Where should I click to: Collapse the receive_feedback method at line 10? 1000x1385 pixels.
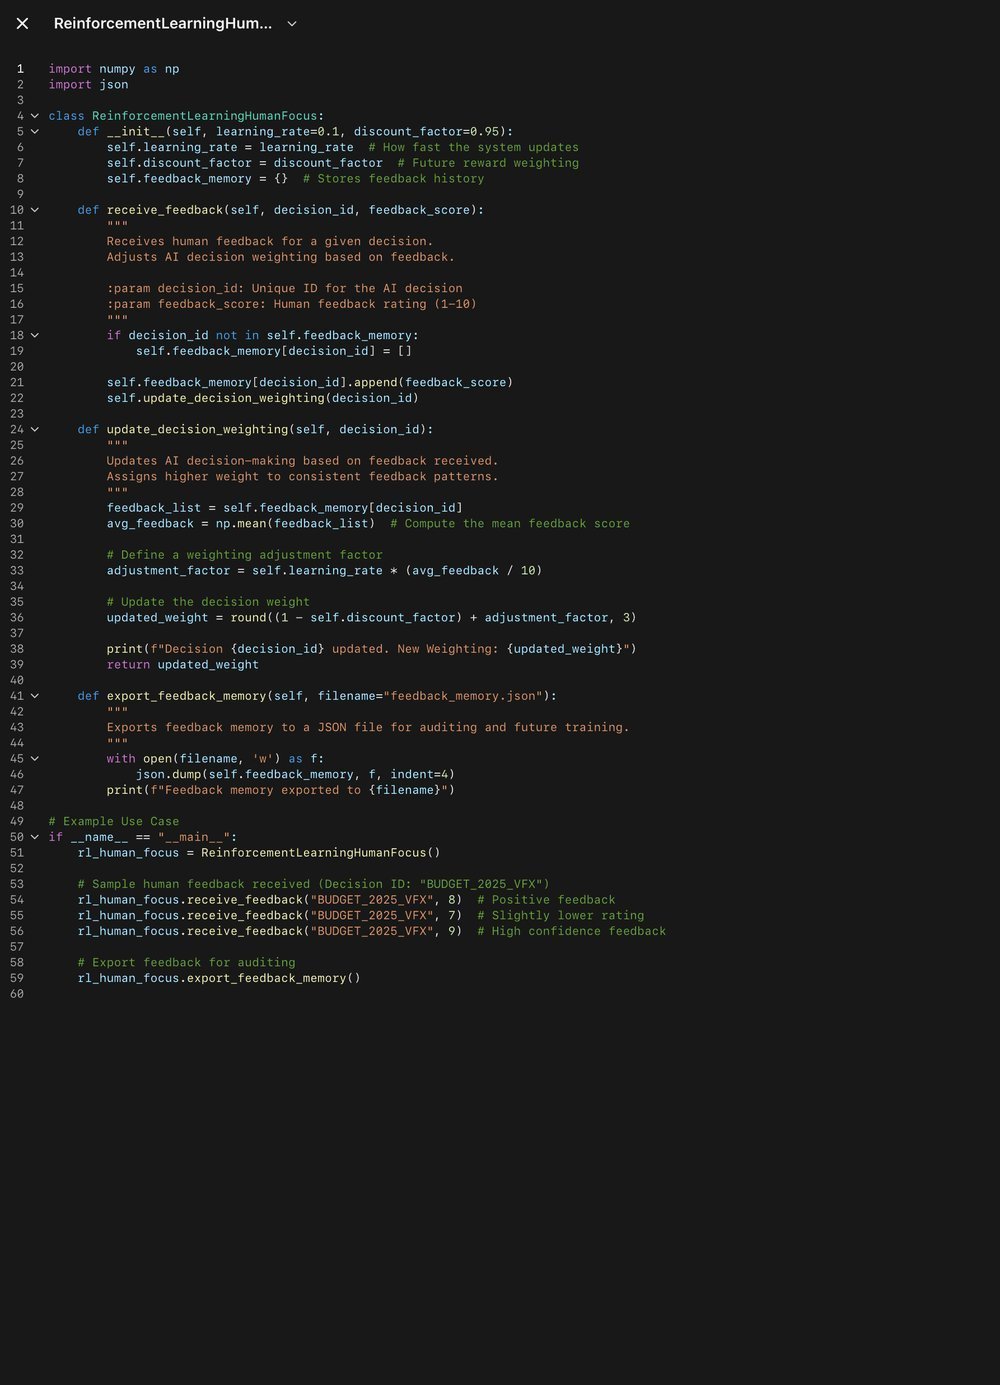pos(35,210)
